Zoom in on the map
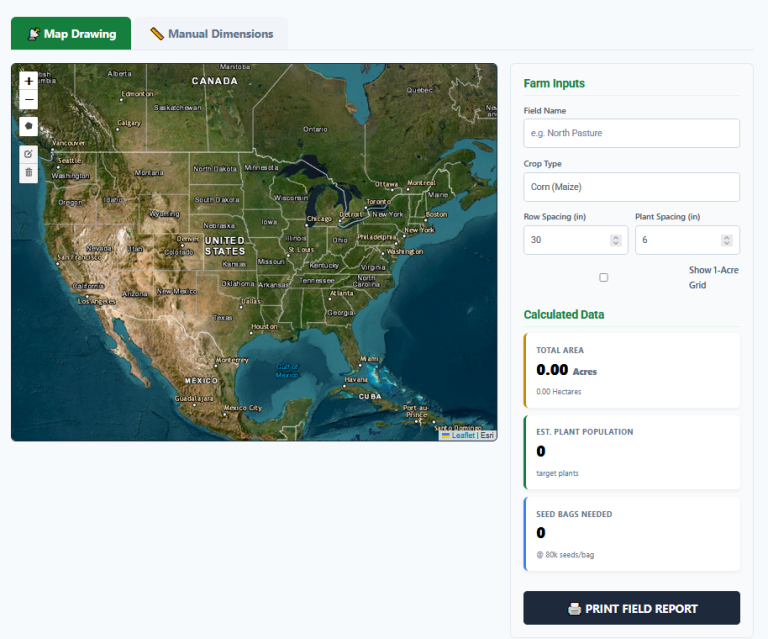The width and height of the screenshot is (768, 639). click(x=28, y=81)
